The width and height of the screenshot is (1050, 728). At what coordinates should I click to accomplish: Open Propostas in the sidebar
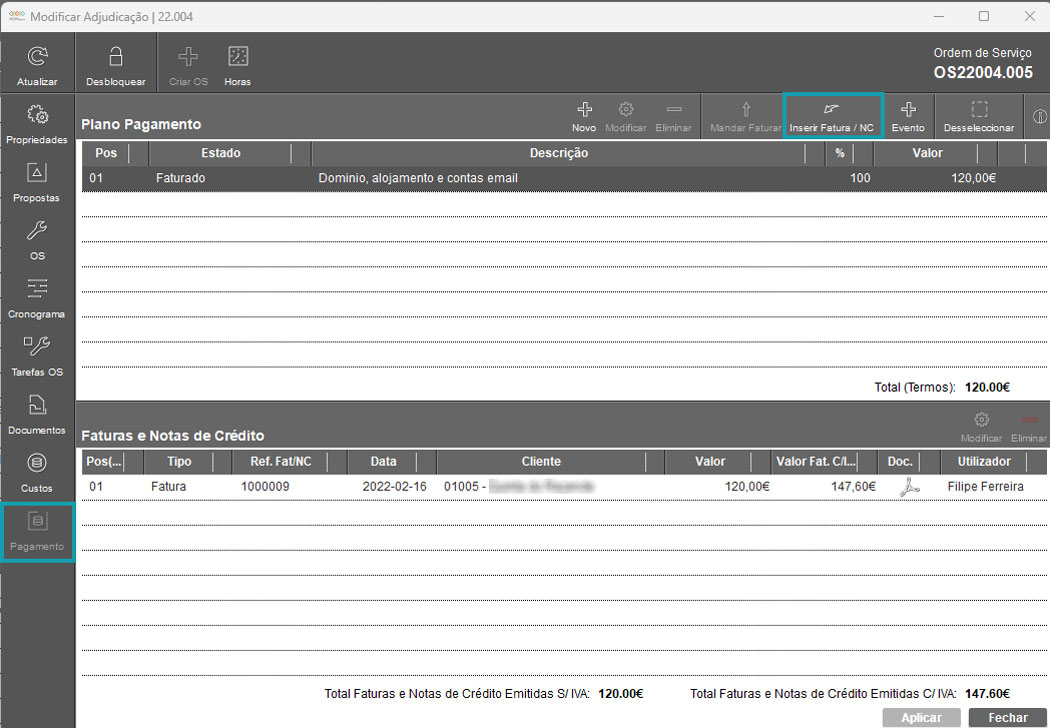point(37,183)
